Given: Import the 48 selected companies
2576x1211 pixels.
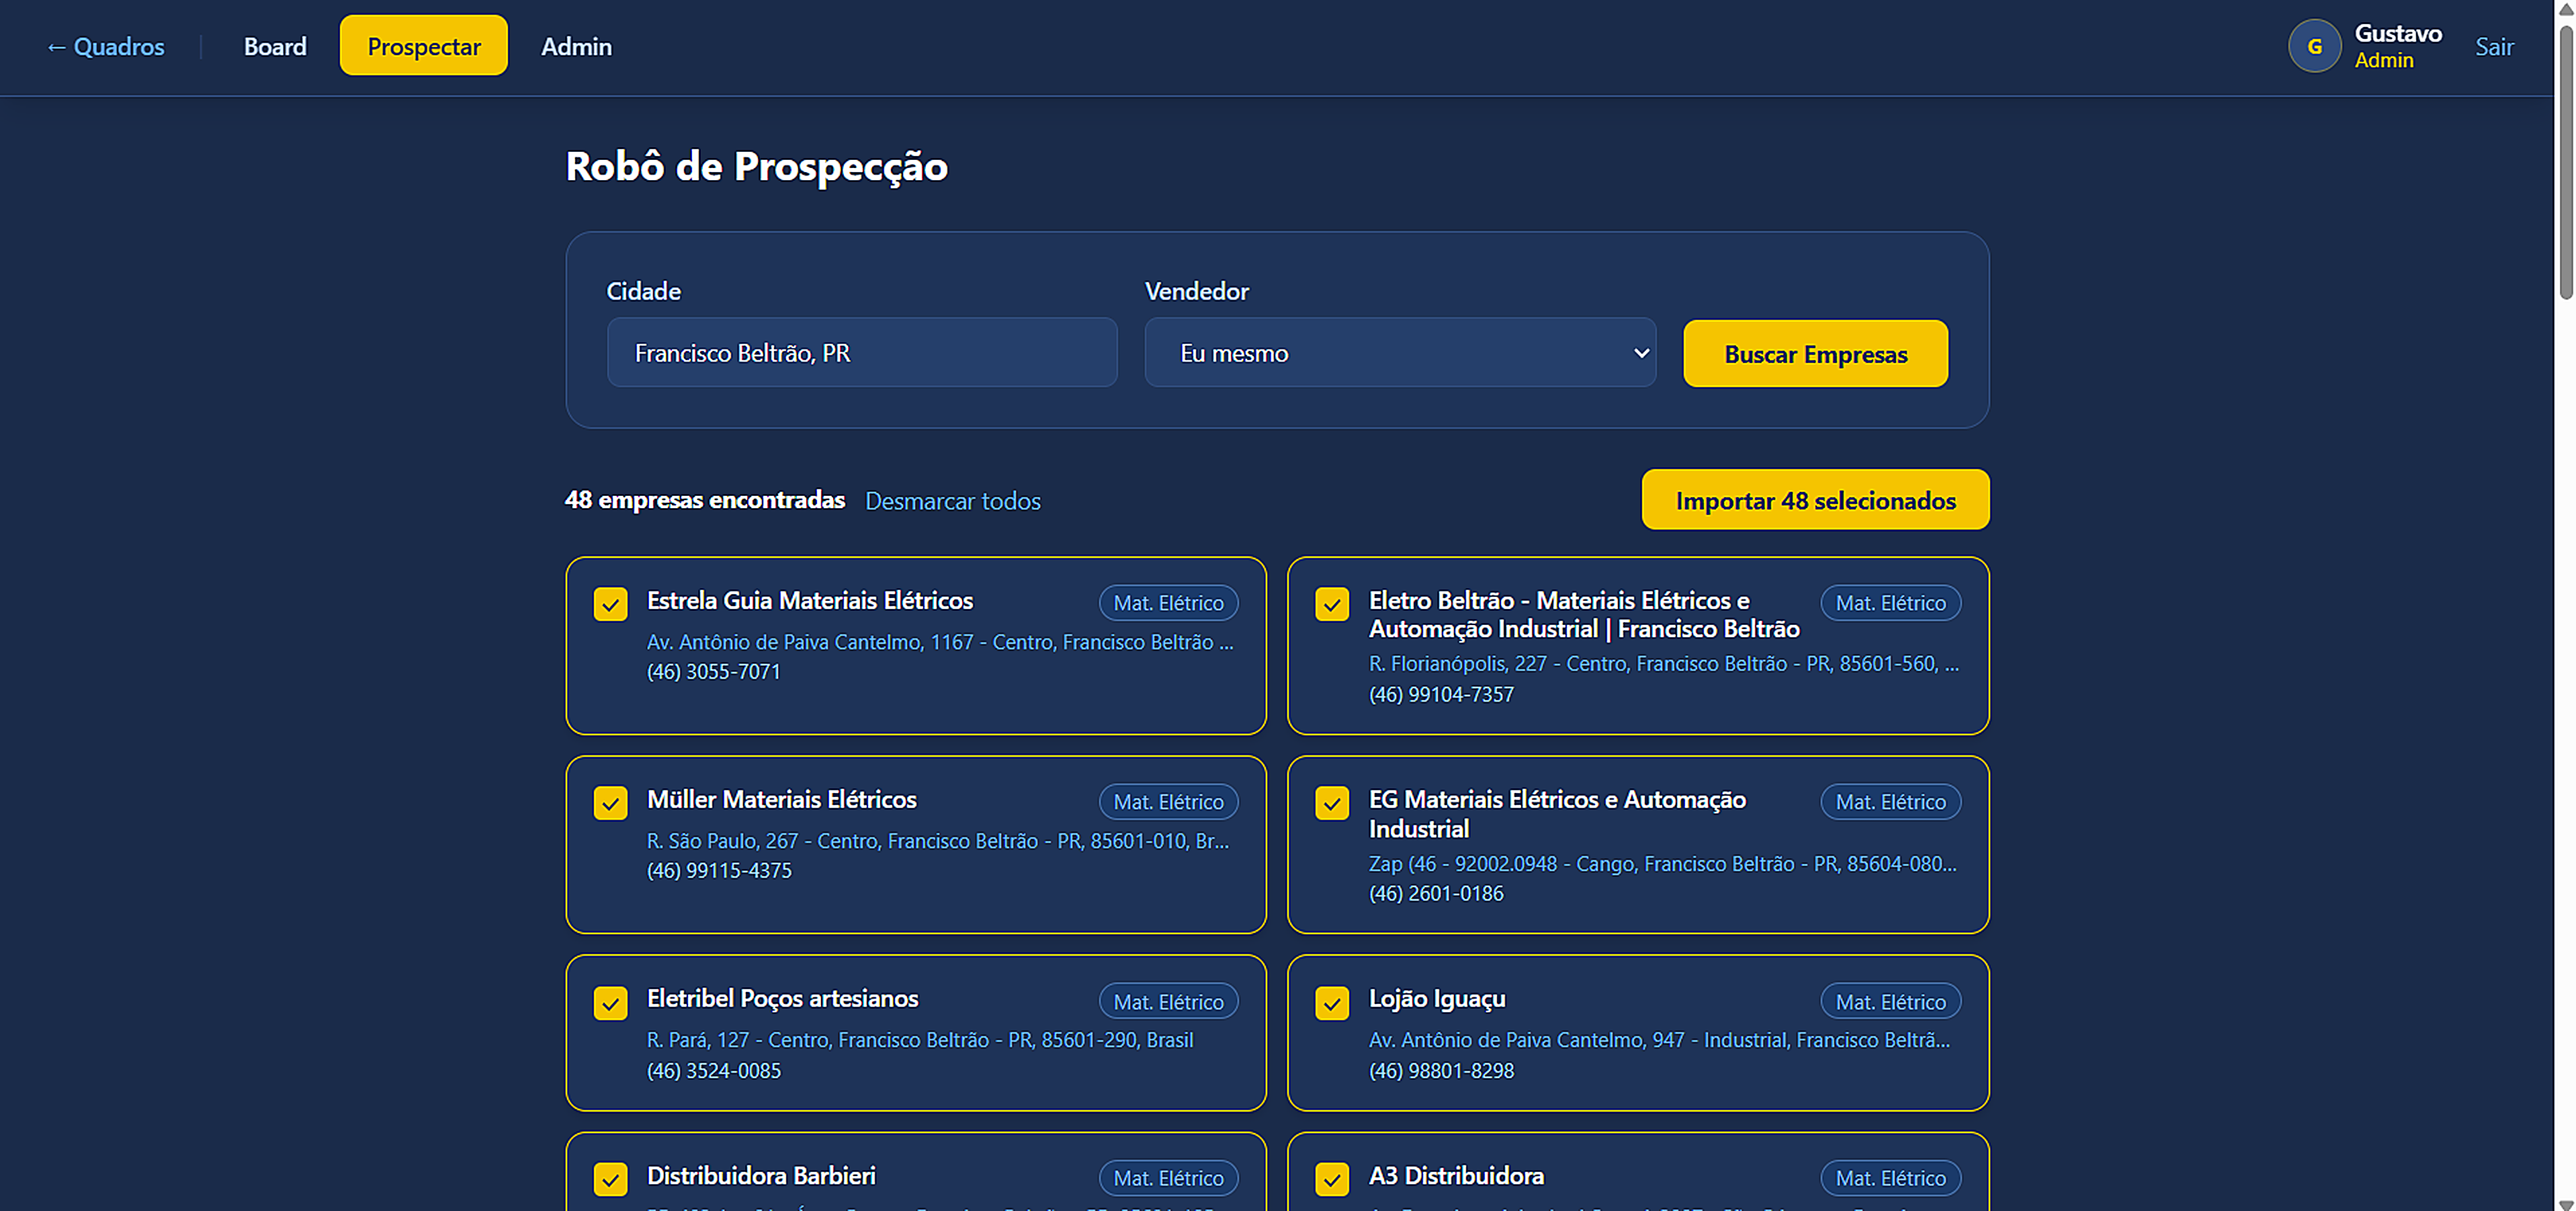Looking at the screenshot, I should tap(1815, 500).
